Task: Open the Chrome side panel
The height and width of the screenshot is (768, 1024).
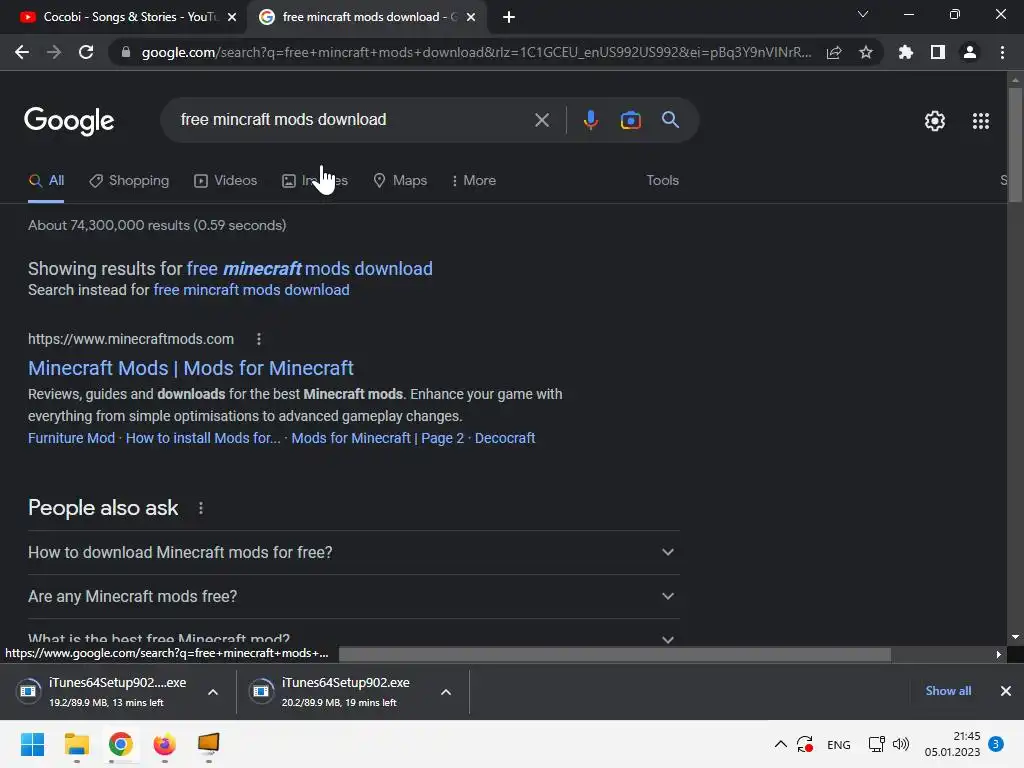Action: coord(938,52)
